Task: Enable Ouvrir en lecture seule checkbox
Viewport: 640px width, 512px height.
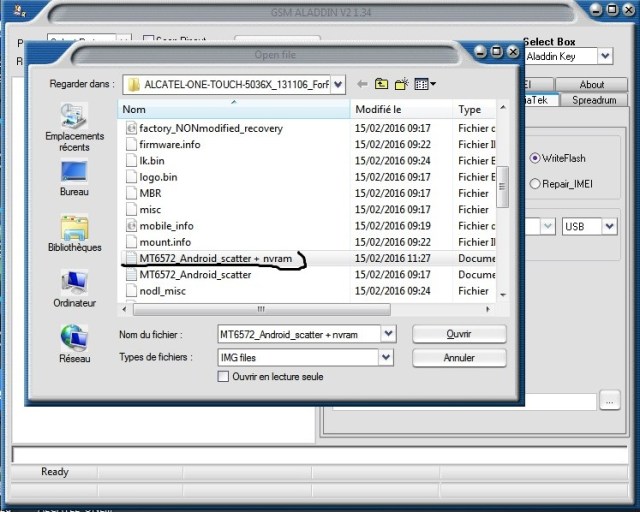Action: tap(223, 377)
